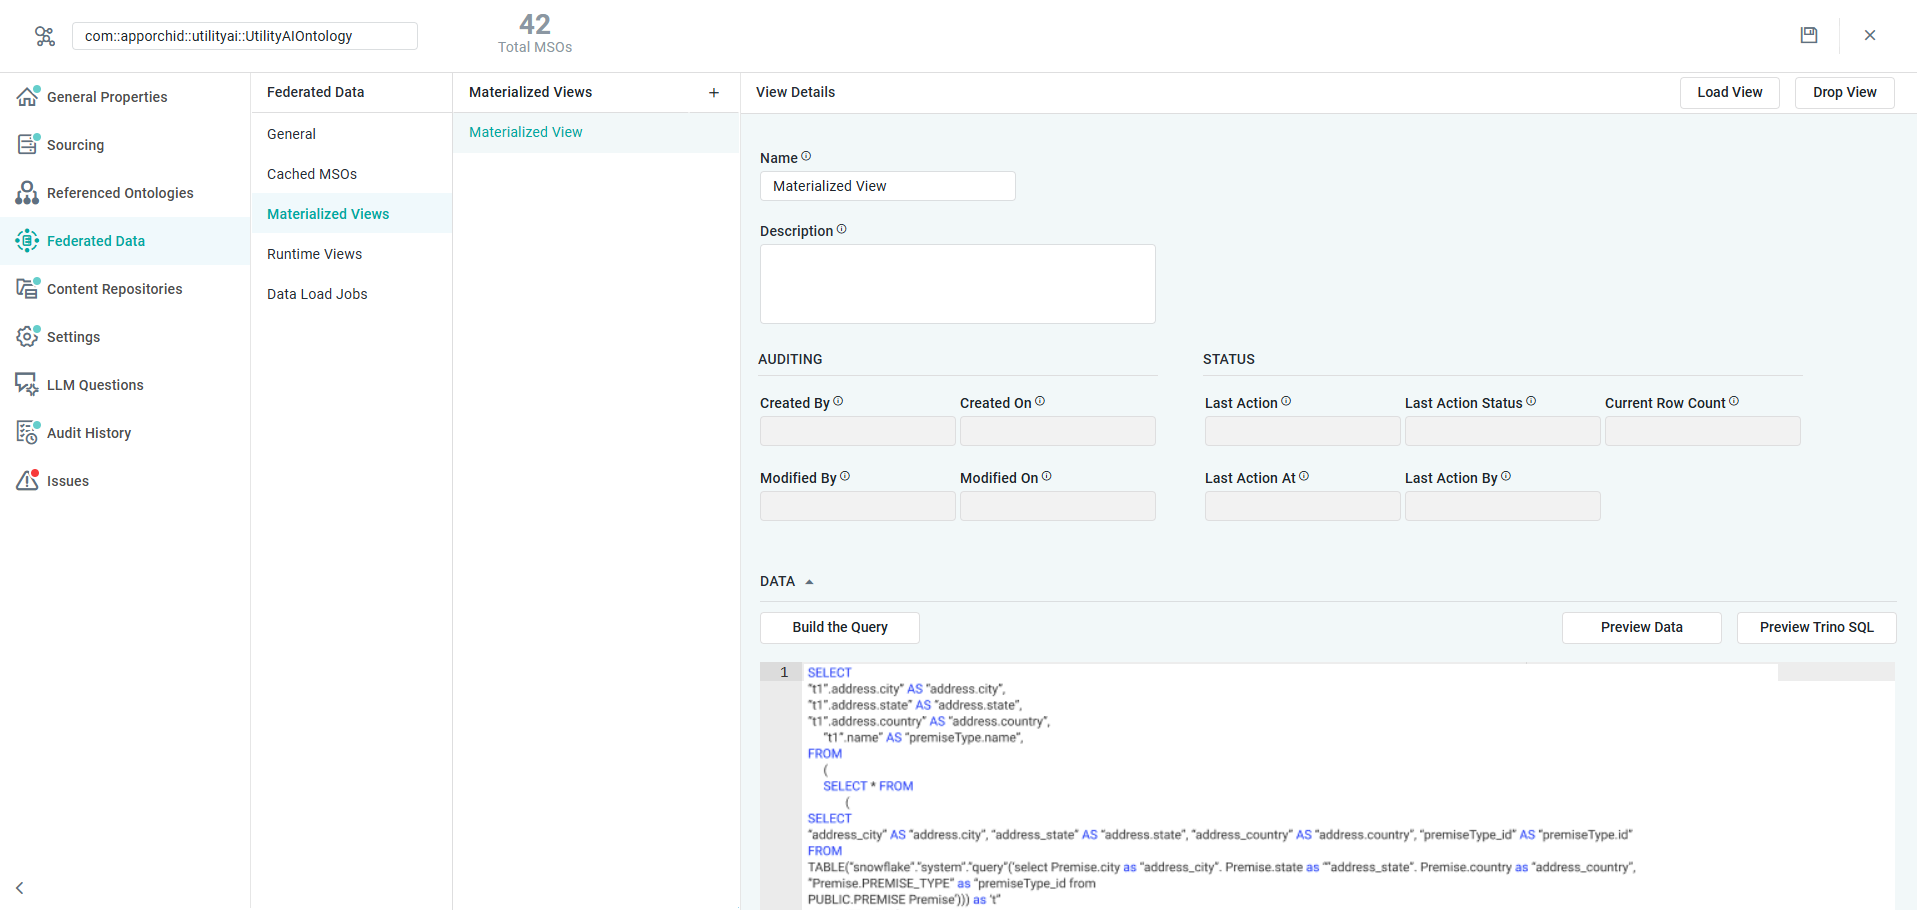Click the Build the Query button
This screenshot has height=910, width=1917.
point(839,627)
